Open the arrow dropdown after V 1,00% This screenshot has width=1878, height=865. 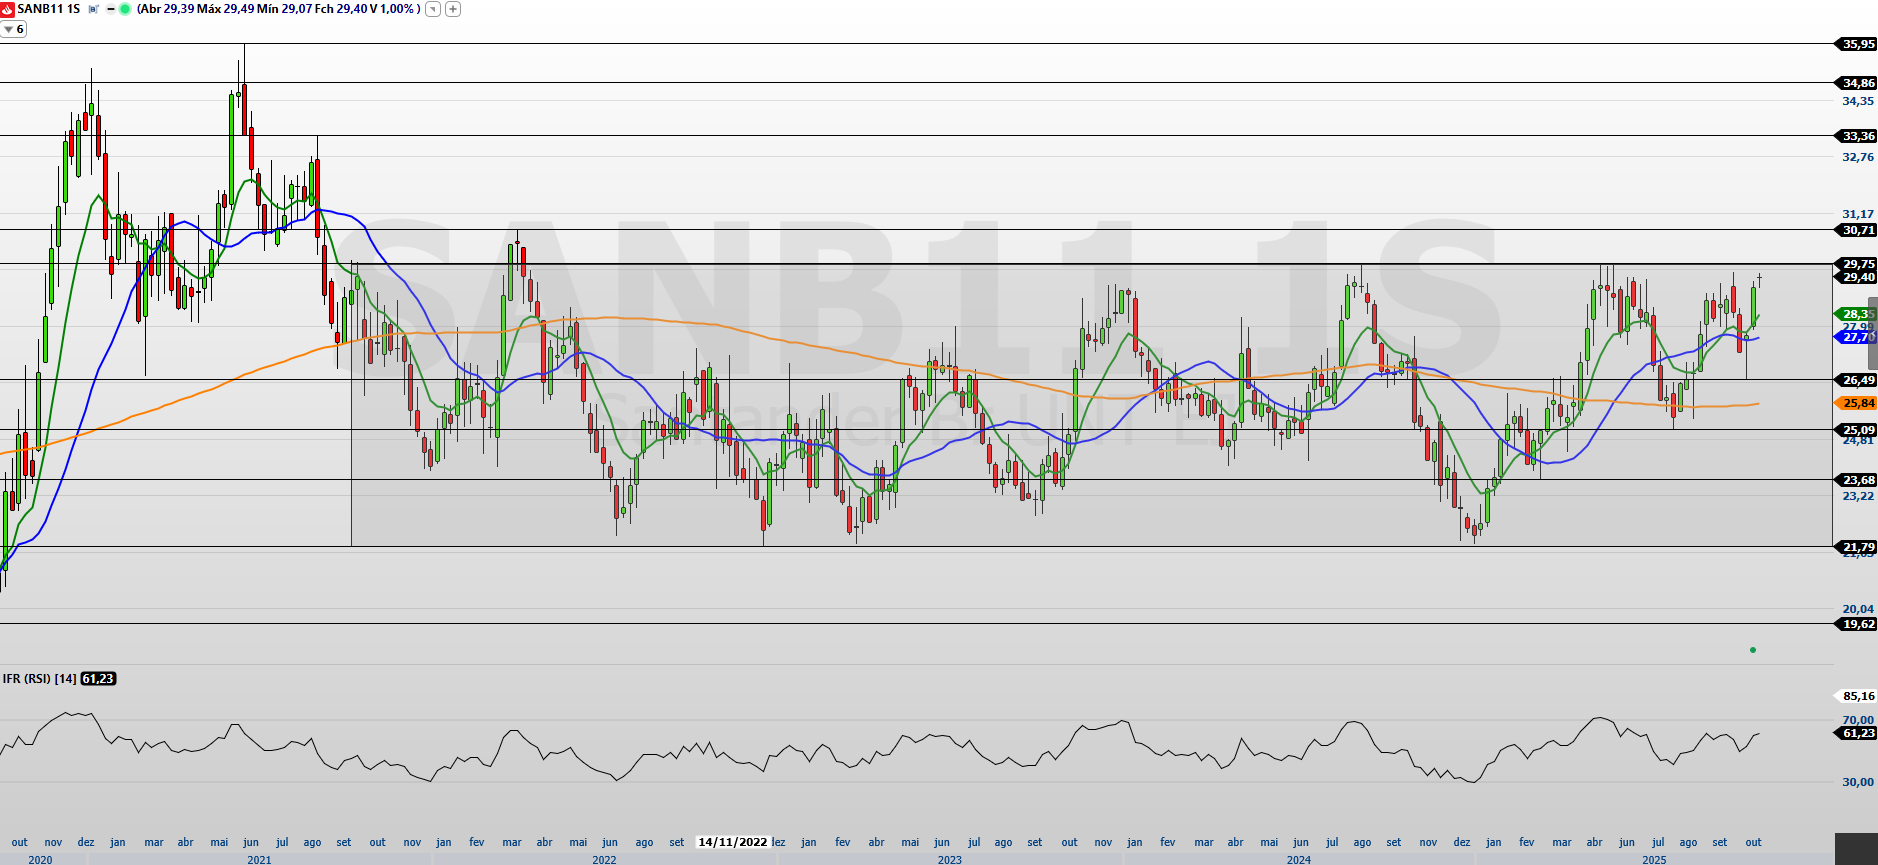coord(433,9)
